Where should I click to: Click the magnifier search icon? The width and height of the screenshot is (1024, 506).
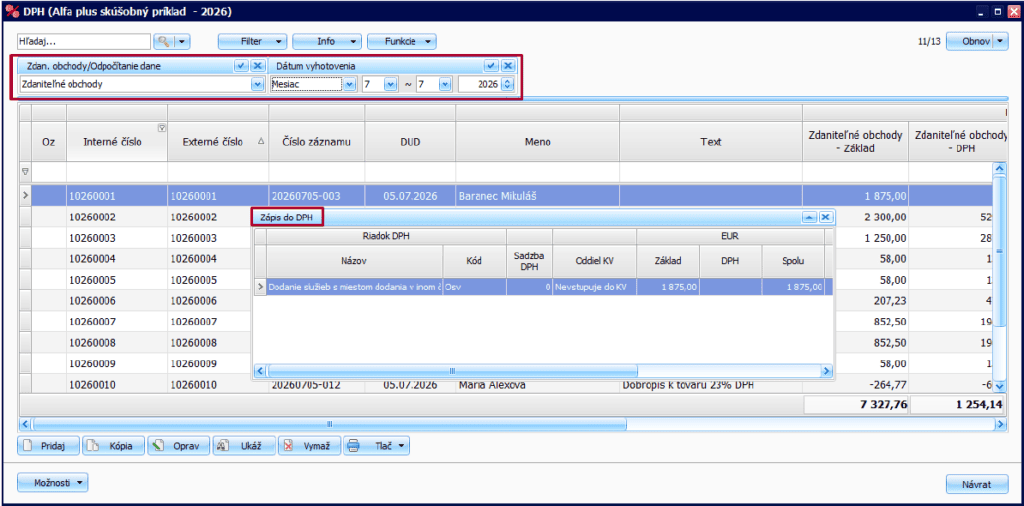164,42
